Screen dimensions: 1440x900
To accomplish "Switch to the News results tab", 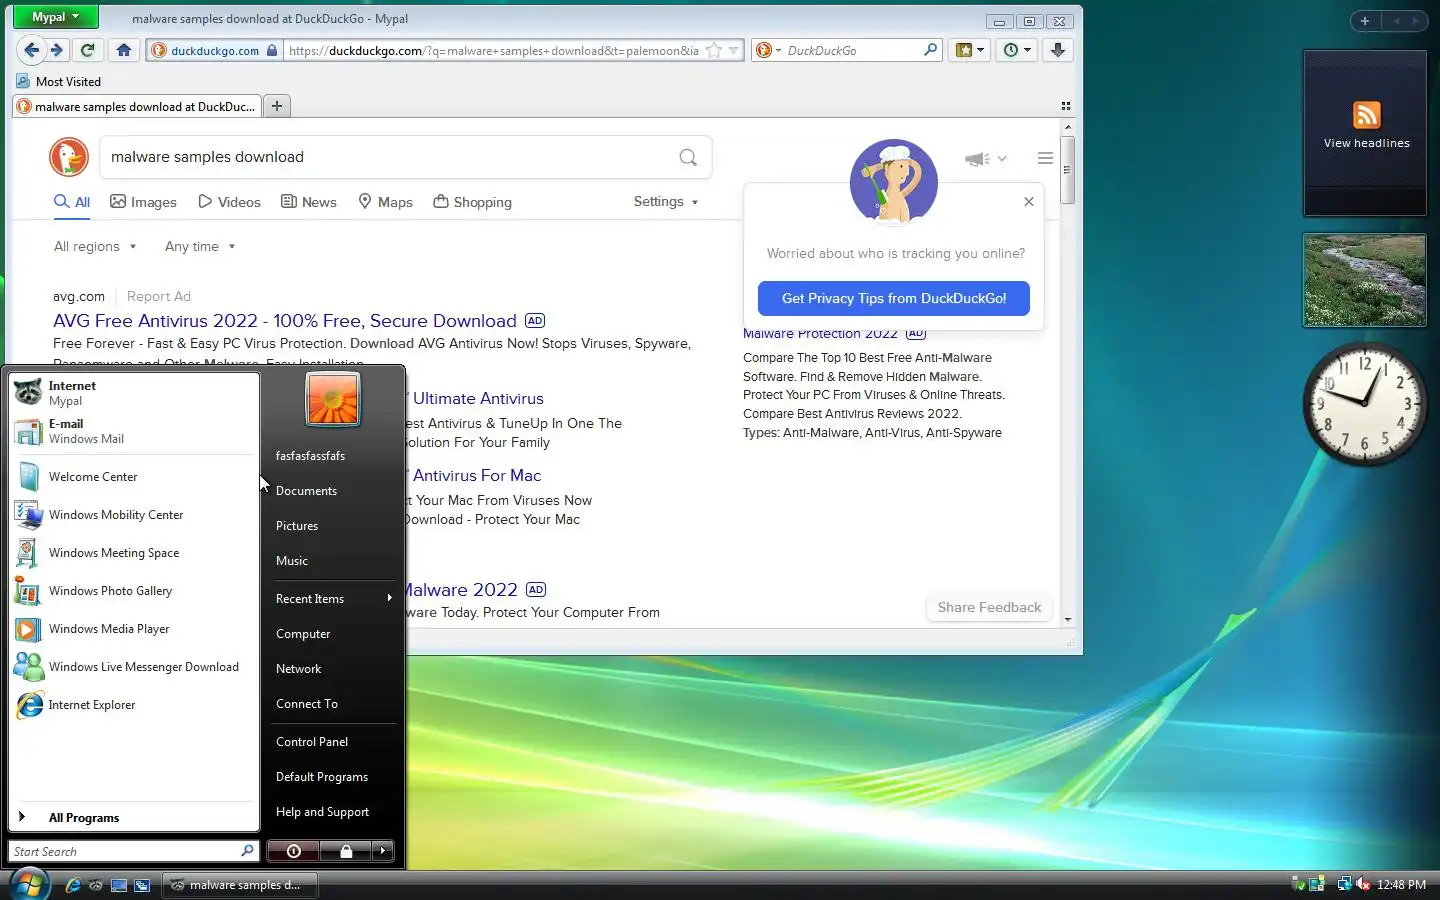I will [x=308, y=202].
